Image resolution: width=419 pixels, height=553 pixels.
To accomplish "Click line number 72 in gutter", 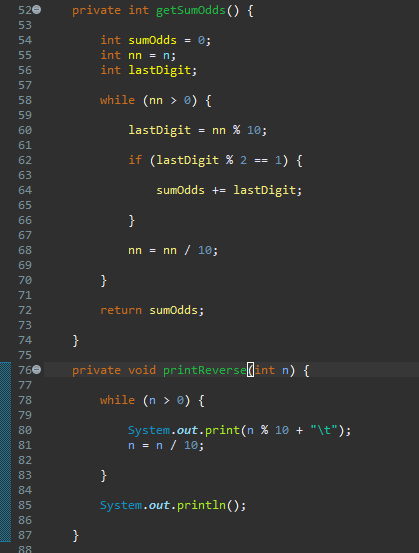I will tap(25, 310).
